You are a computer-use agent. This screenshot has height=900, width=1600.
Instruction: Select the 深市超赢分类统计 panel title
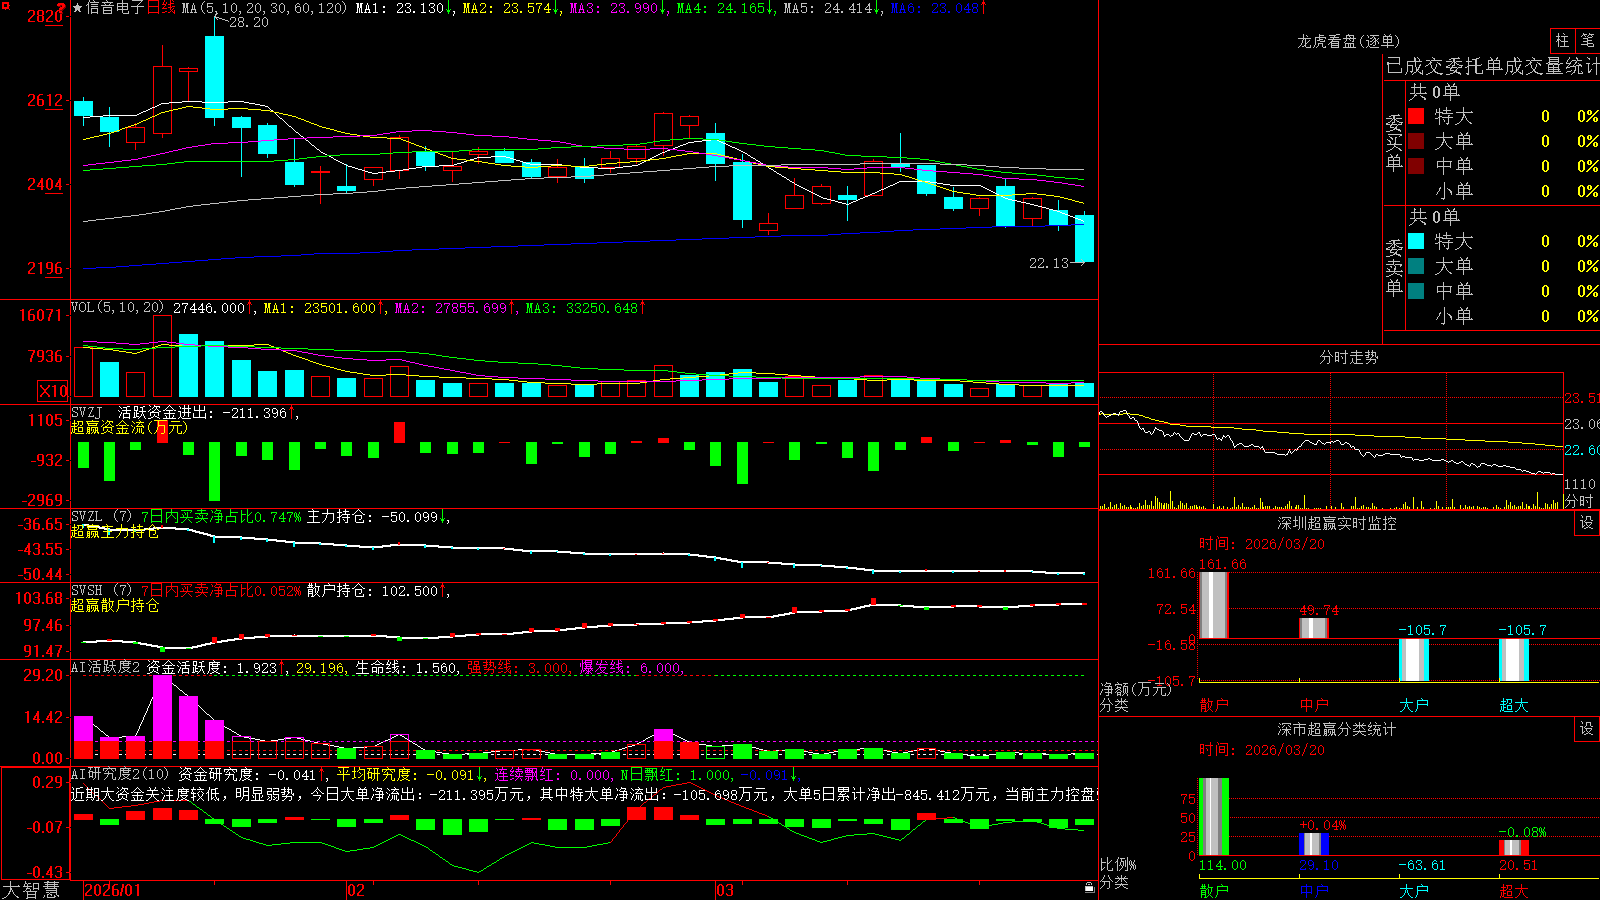pos(1336,729)
